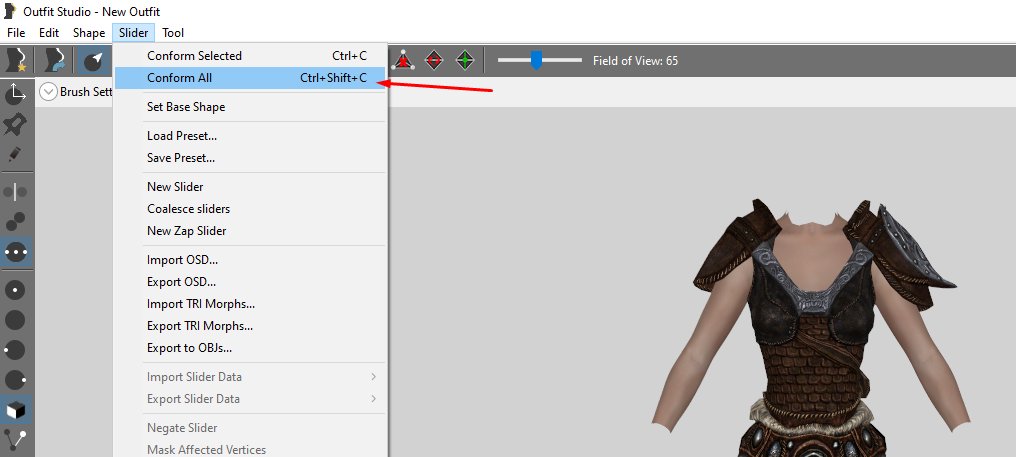Image resolution: width=1016 pixels, height=457 pixels.
Task: Open the Edit menu
Action: click(x=49, y=32)
